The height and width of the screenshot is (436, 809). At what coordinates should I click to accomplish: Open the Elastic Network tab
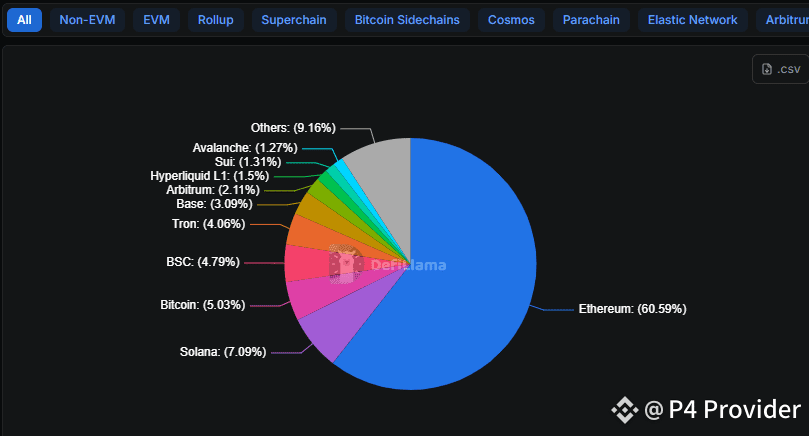692,20
